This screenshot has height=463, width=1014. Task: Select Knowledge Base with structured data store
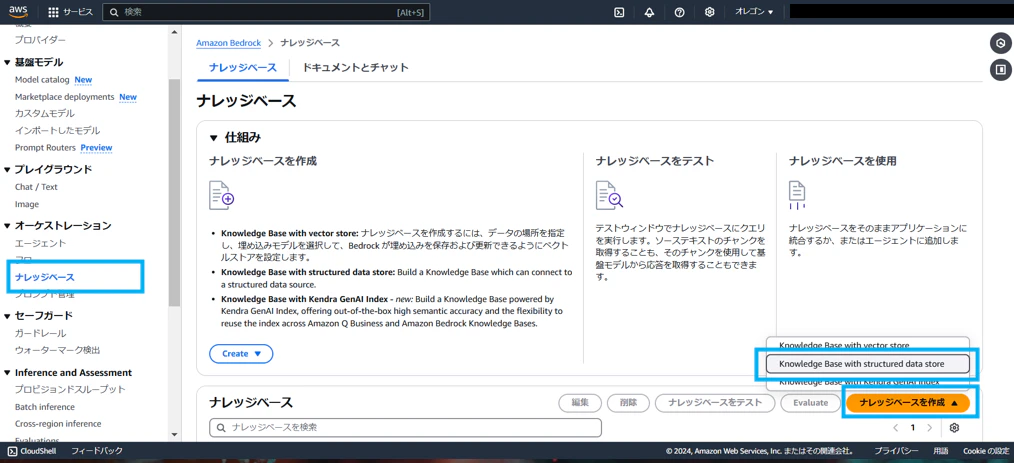coord(868,364)
